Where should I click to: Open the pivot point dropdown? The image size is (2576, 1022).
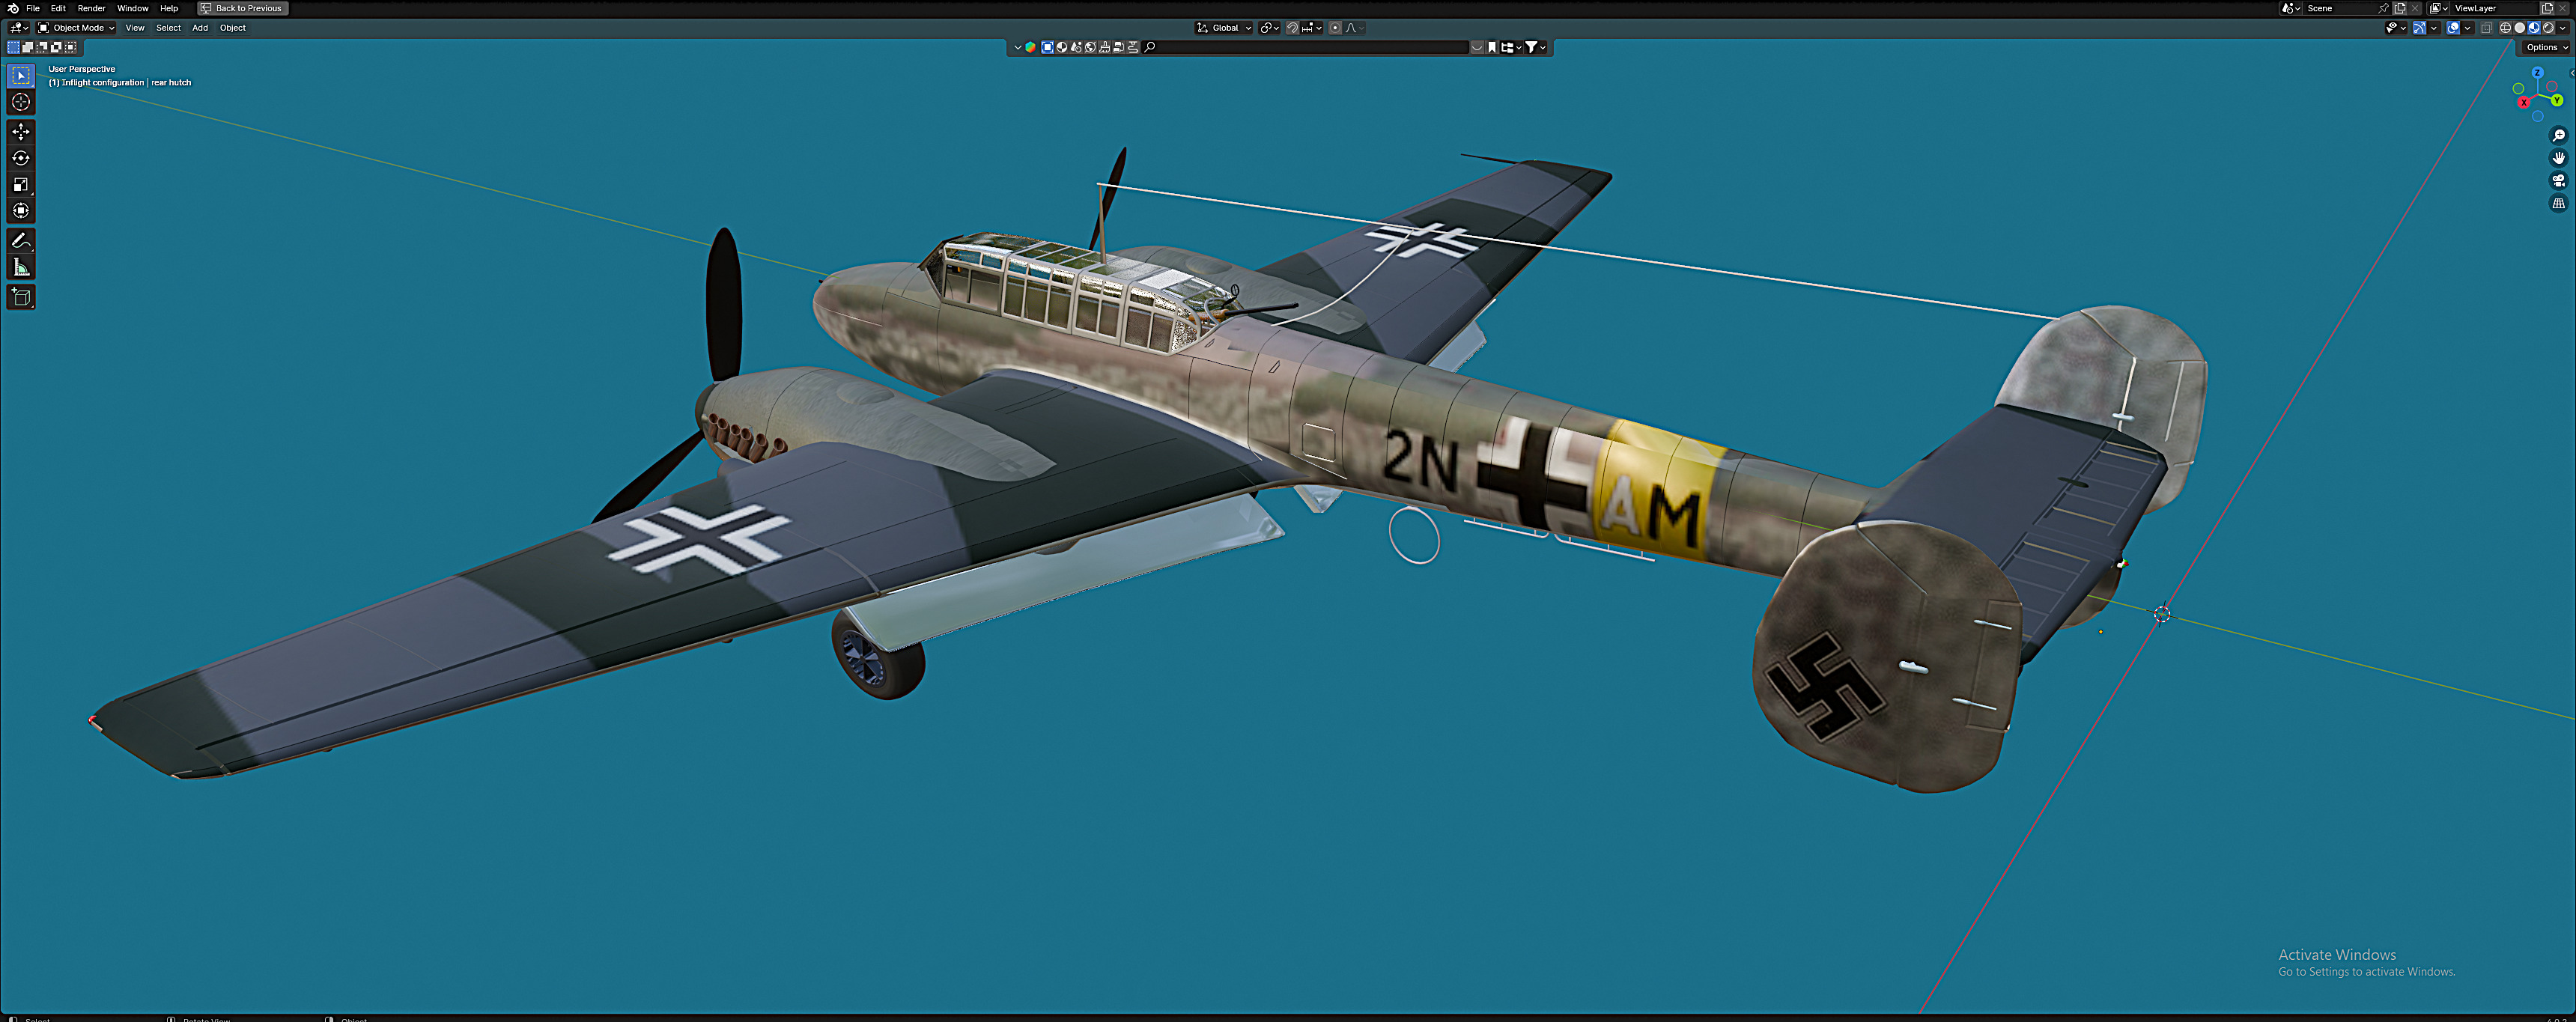click(1270, 28)
